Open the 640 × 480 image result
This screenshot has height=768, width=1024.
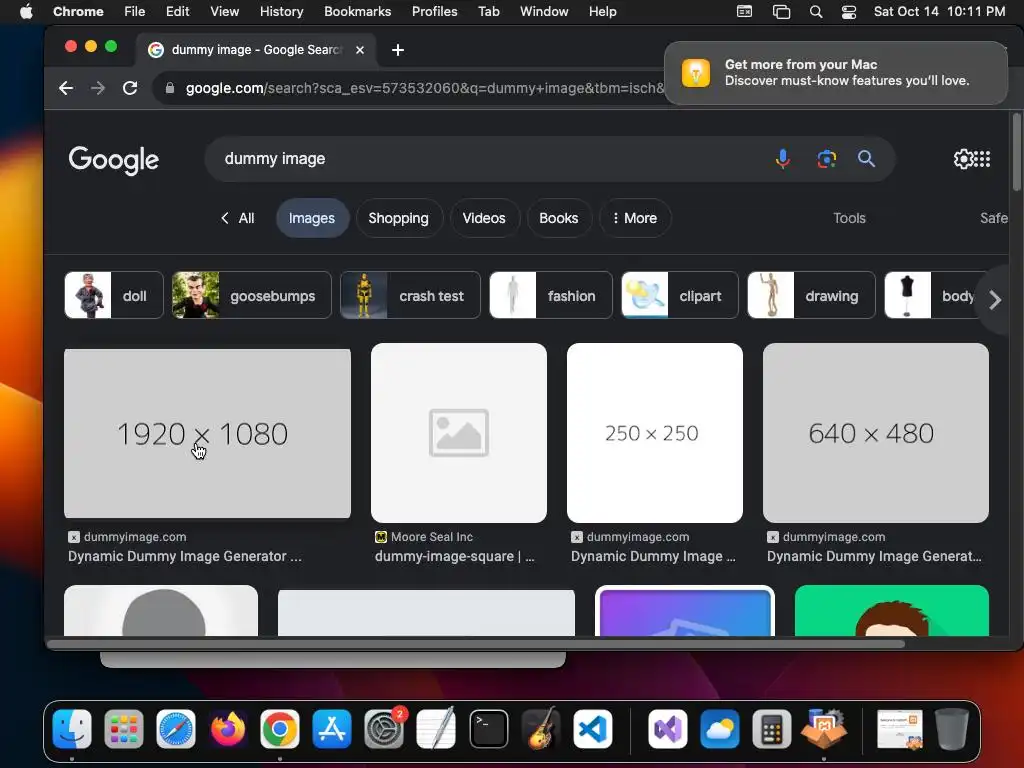tap(875, 433)
